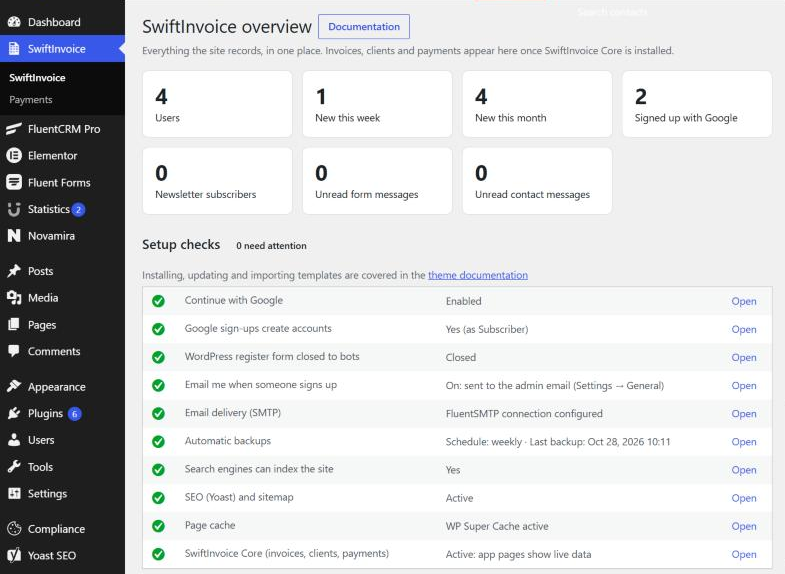This screenshot has height=574, width=785.
Task: Click the '0 need attention' text
Action: point(271,246)
